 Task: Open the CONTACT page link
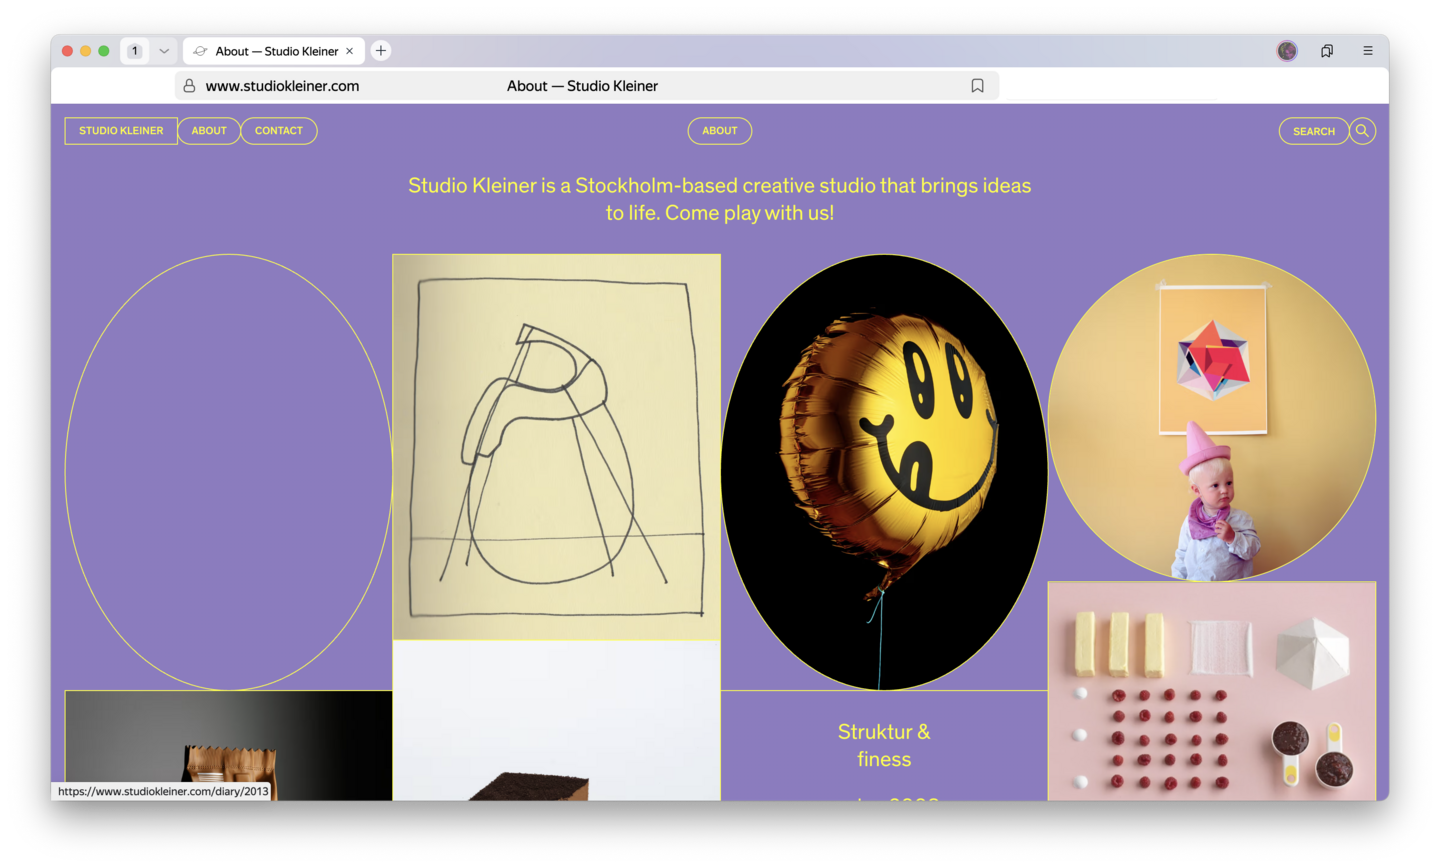[279, 131]
